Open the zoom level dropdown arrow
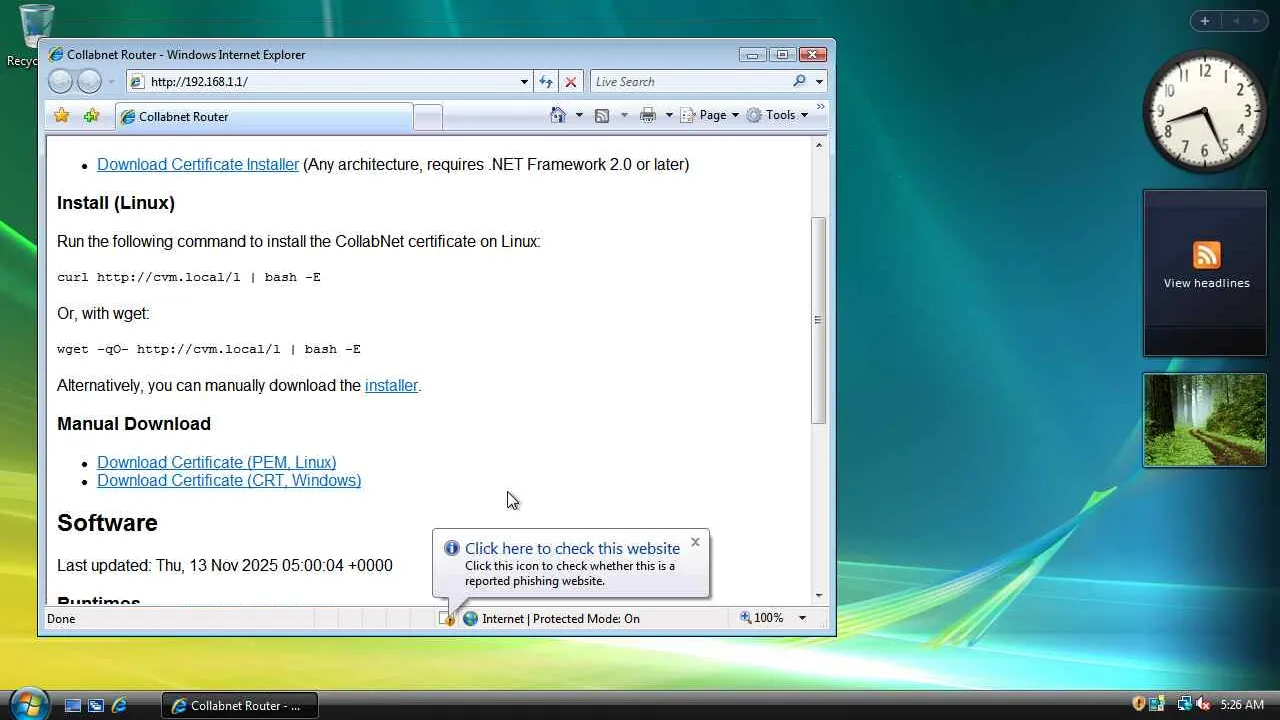Screen dimensions: 1280x720 (x=802, y=618)
